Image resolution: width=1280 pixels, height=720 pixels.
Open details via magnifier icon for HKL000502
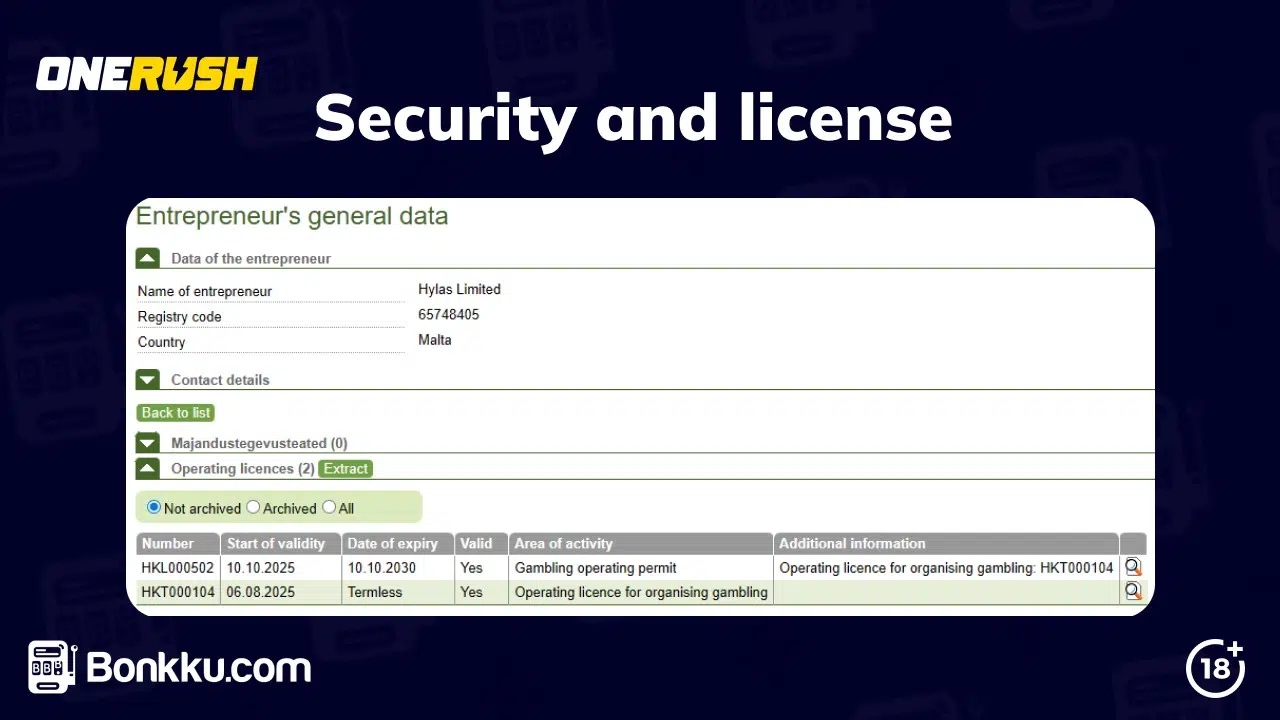(1132, 567)
